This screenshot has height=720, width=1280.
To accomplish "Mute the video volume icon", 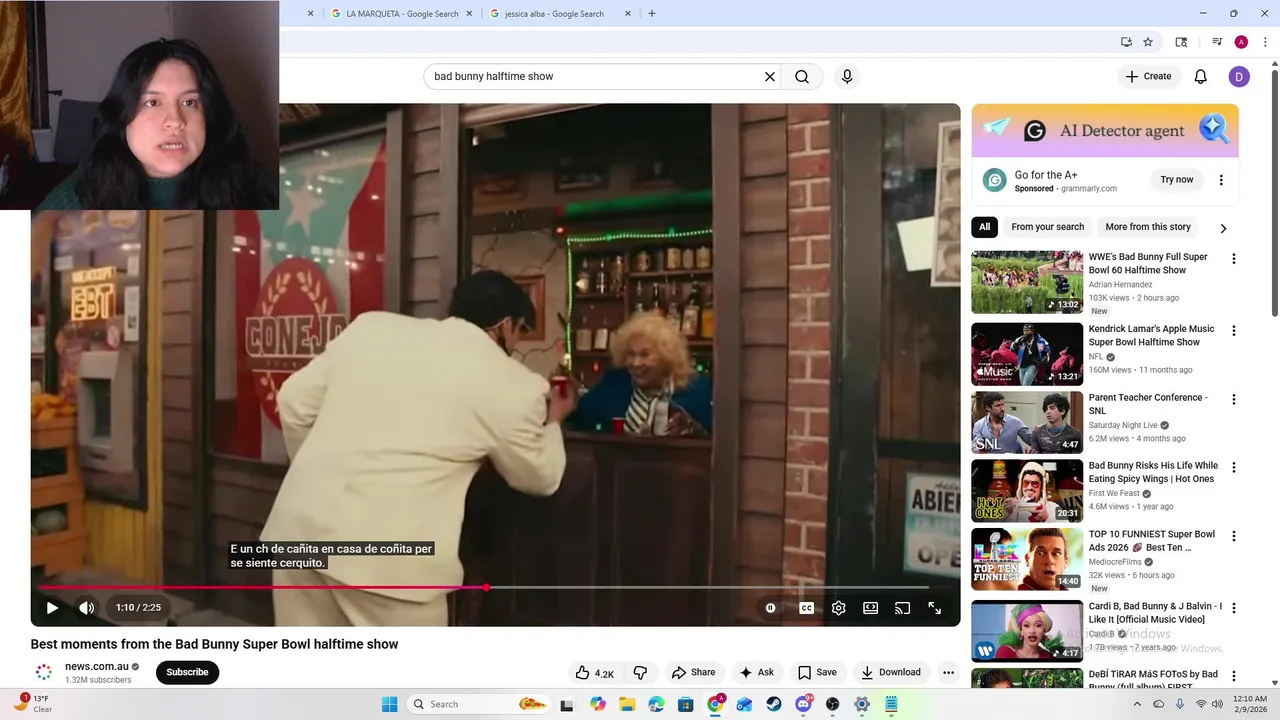I will click(87, 607).
